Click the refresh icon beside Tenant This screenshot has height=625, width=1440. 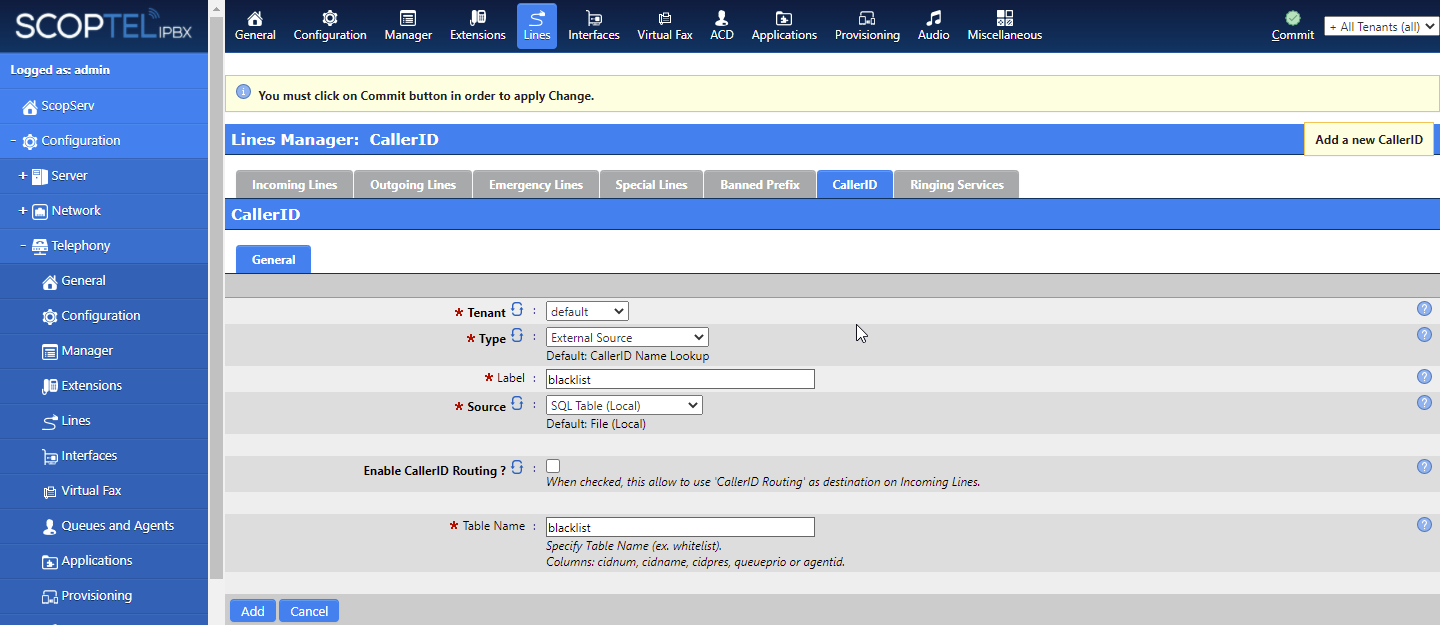517,310
